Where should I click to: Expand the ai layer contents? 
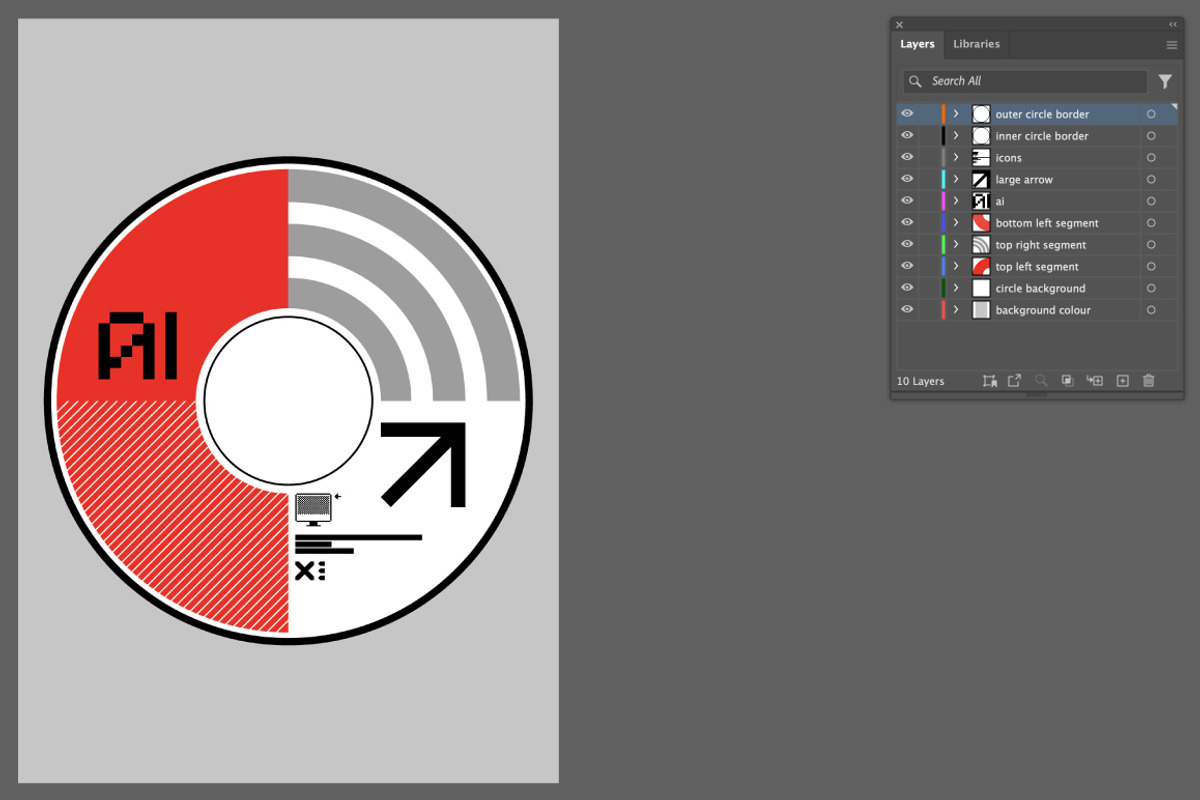[x=956, y=201]
